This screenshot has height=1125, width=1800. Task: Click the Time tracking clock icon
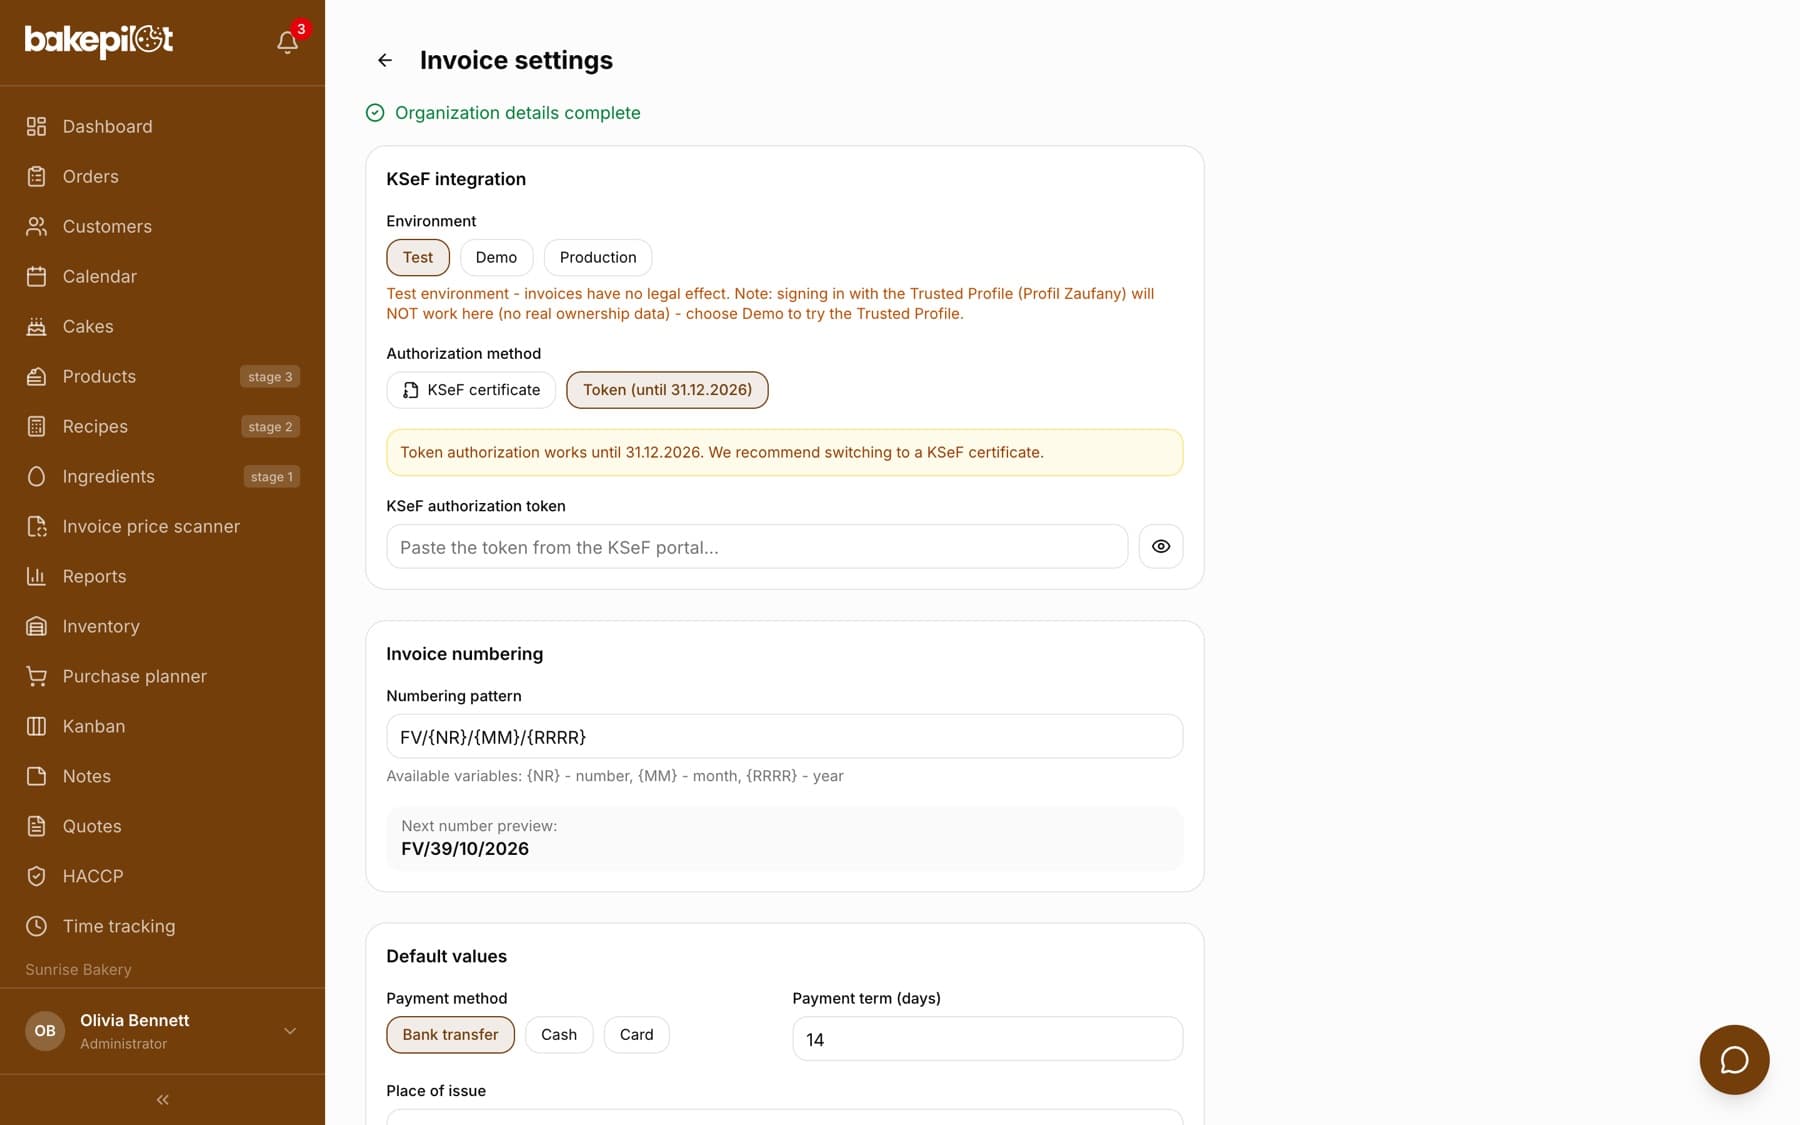pos(36,926)
